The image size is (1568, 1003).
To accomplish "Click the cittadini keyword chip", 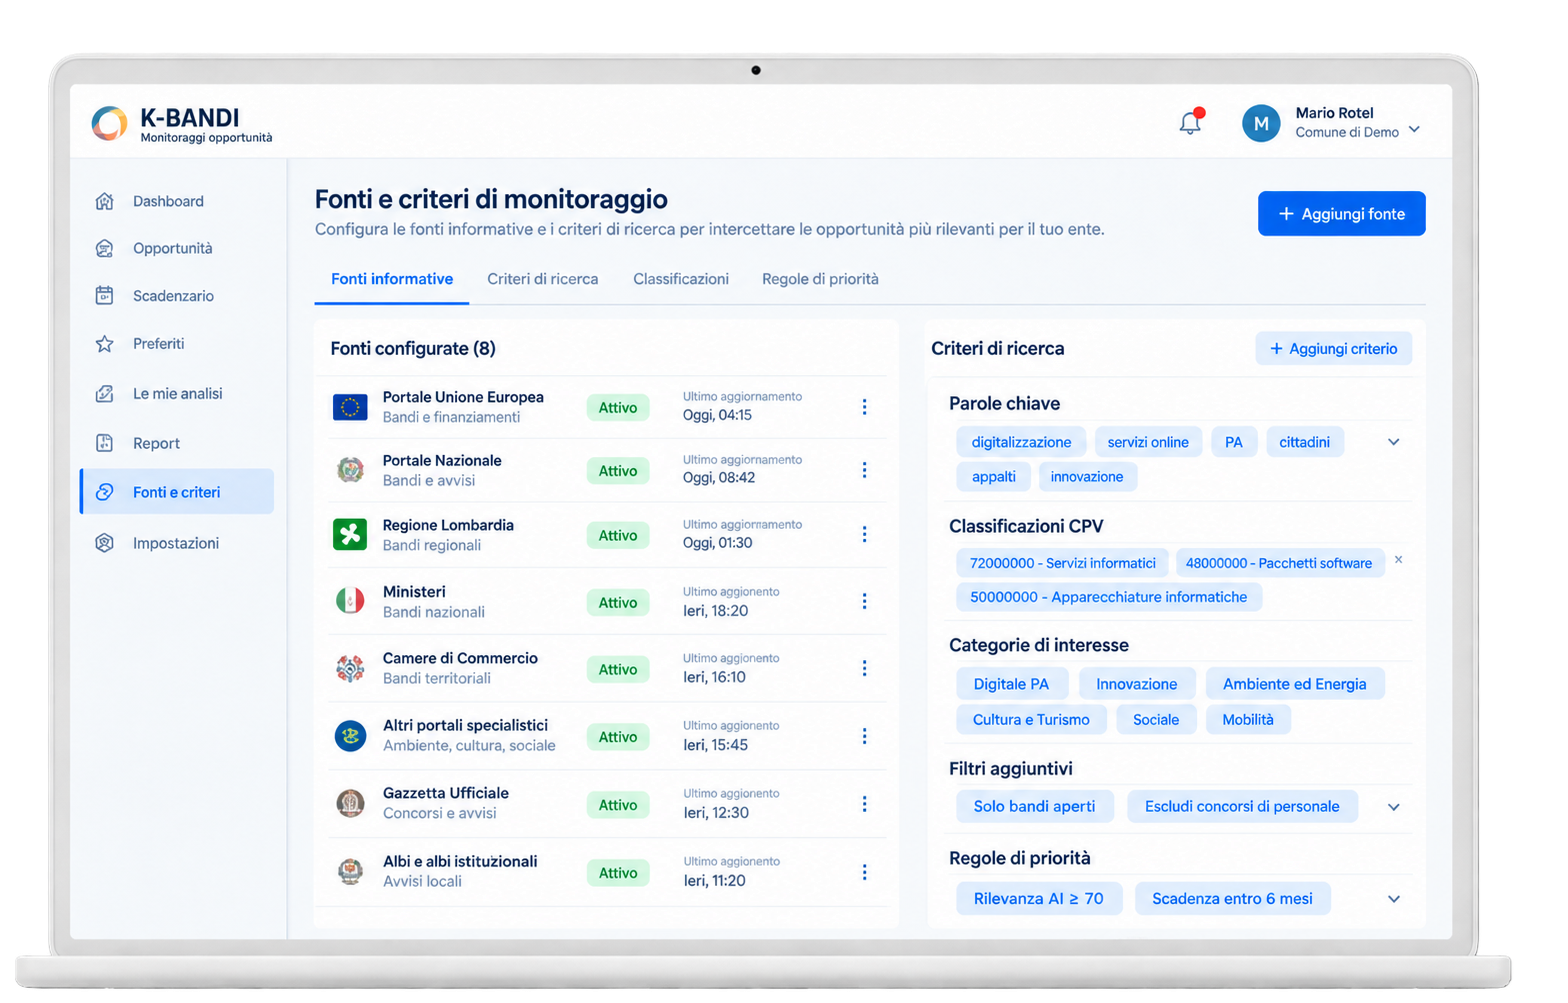I will [1304, 442].
